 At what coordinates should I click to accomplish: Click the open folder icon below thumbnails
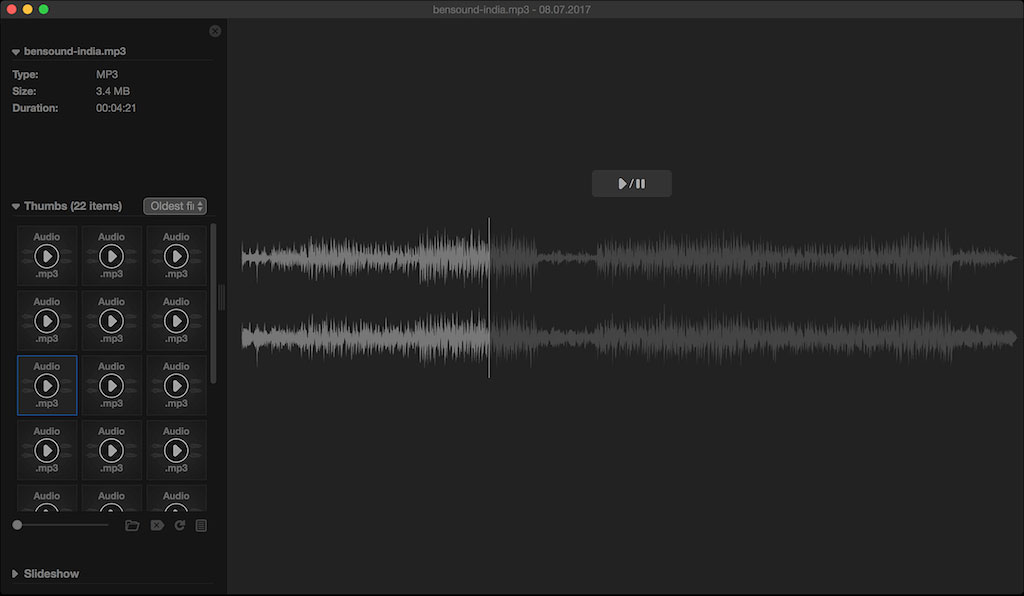[x=132, y=525]
